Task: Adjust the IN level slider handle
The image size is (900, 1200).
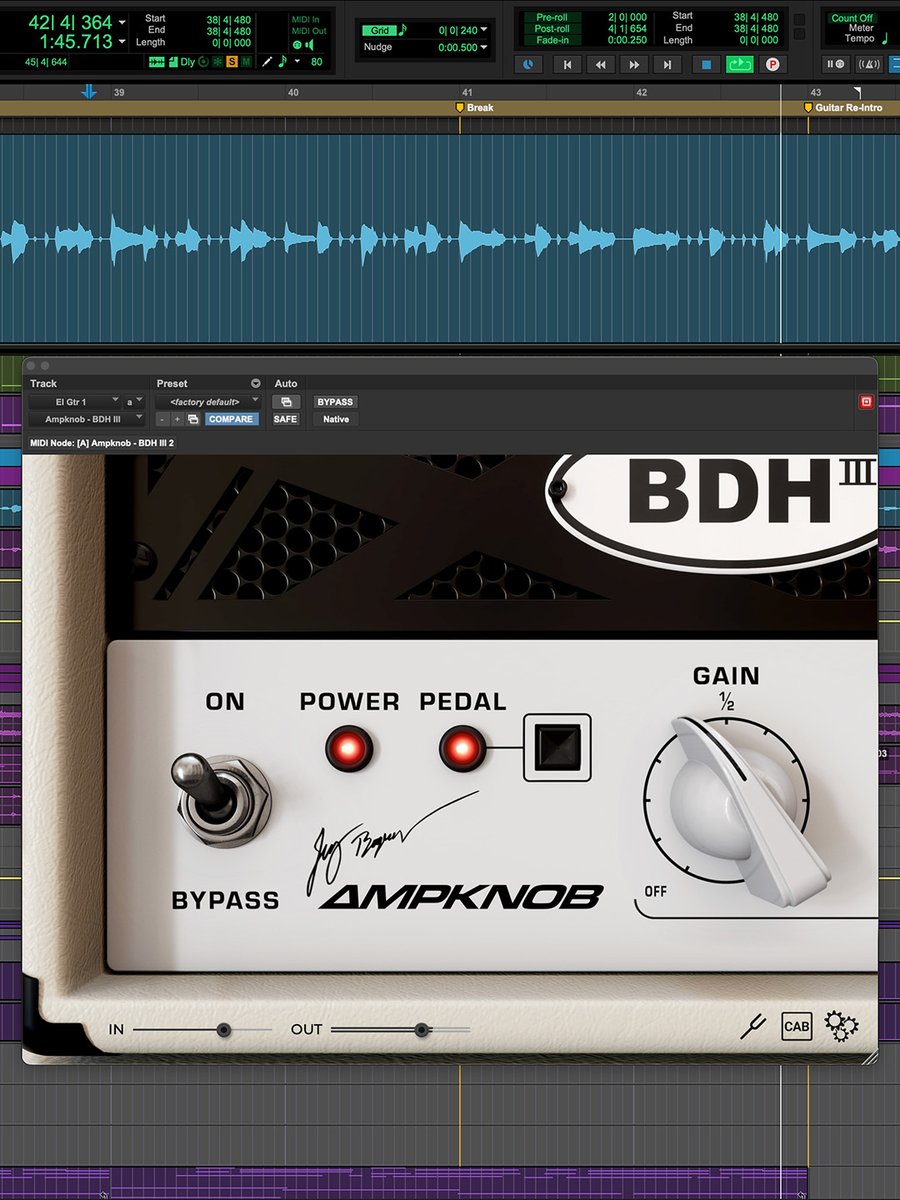Action: click(223, 1029)
